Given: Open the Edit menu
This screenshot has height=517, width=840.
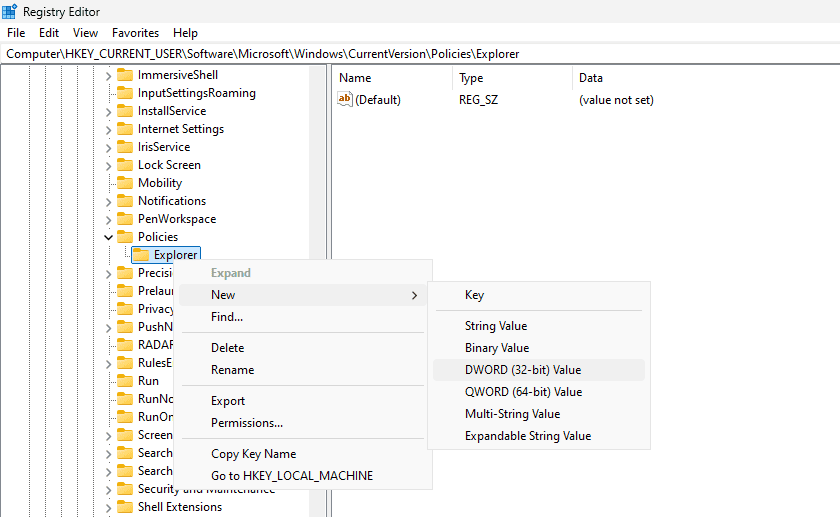Looking at the screenshot, I should (49, 33).
